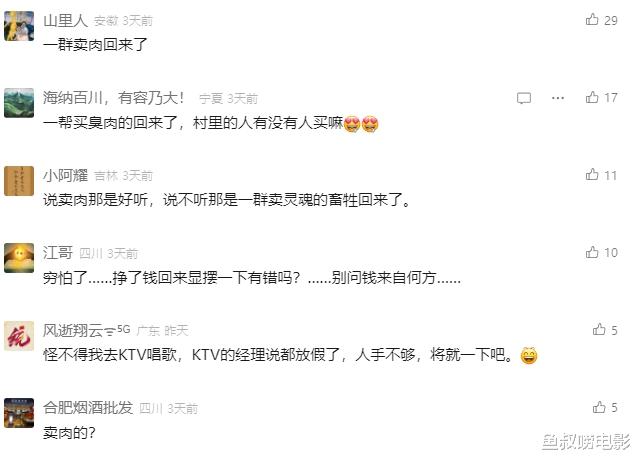The image size is (640, 463).
Task: Like the comment by 江哥
Action: [592, 252]
